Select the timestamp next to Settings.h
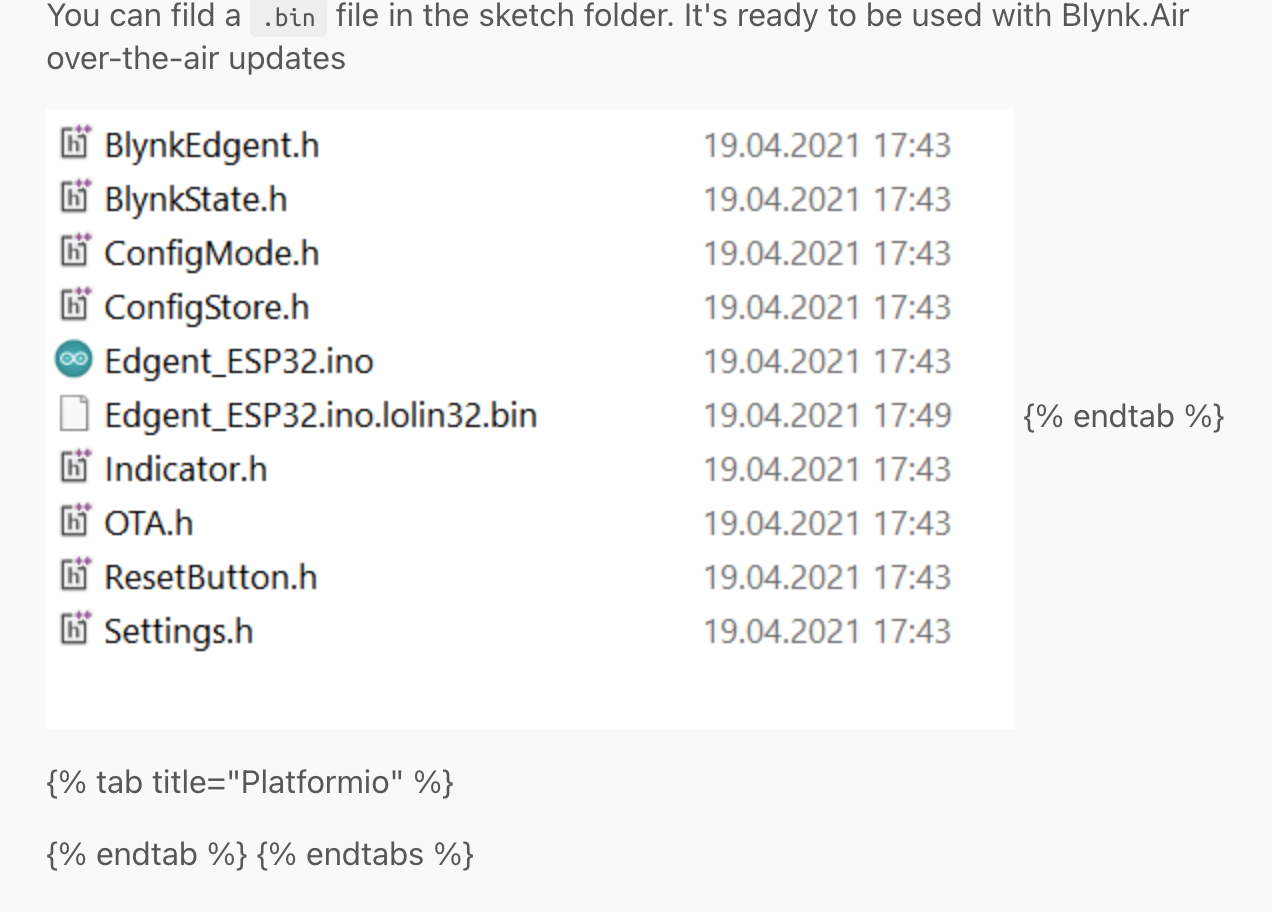Screen dimensions: 1272x912 (x=827, y=630)
